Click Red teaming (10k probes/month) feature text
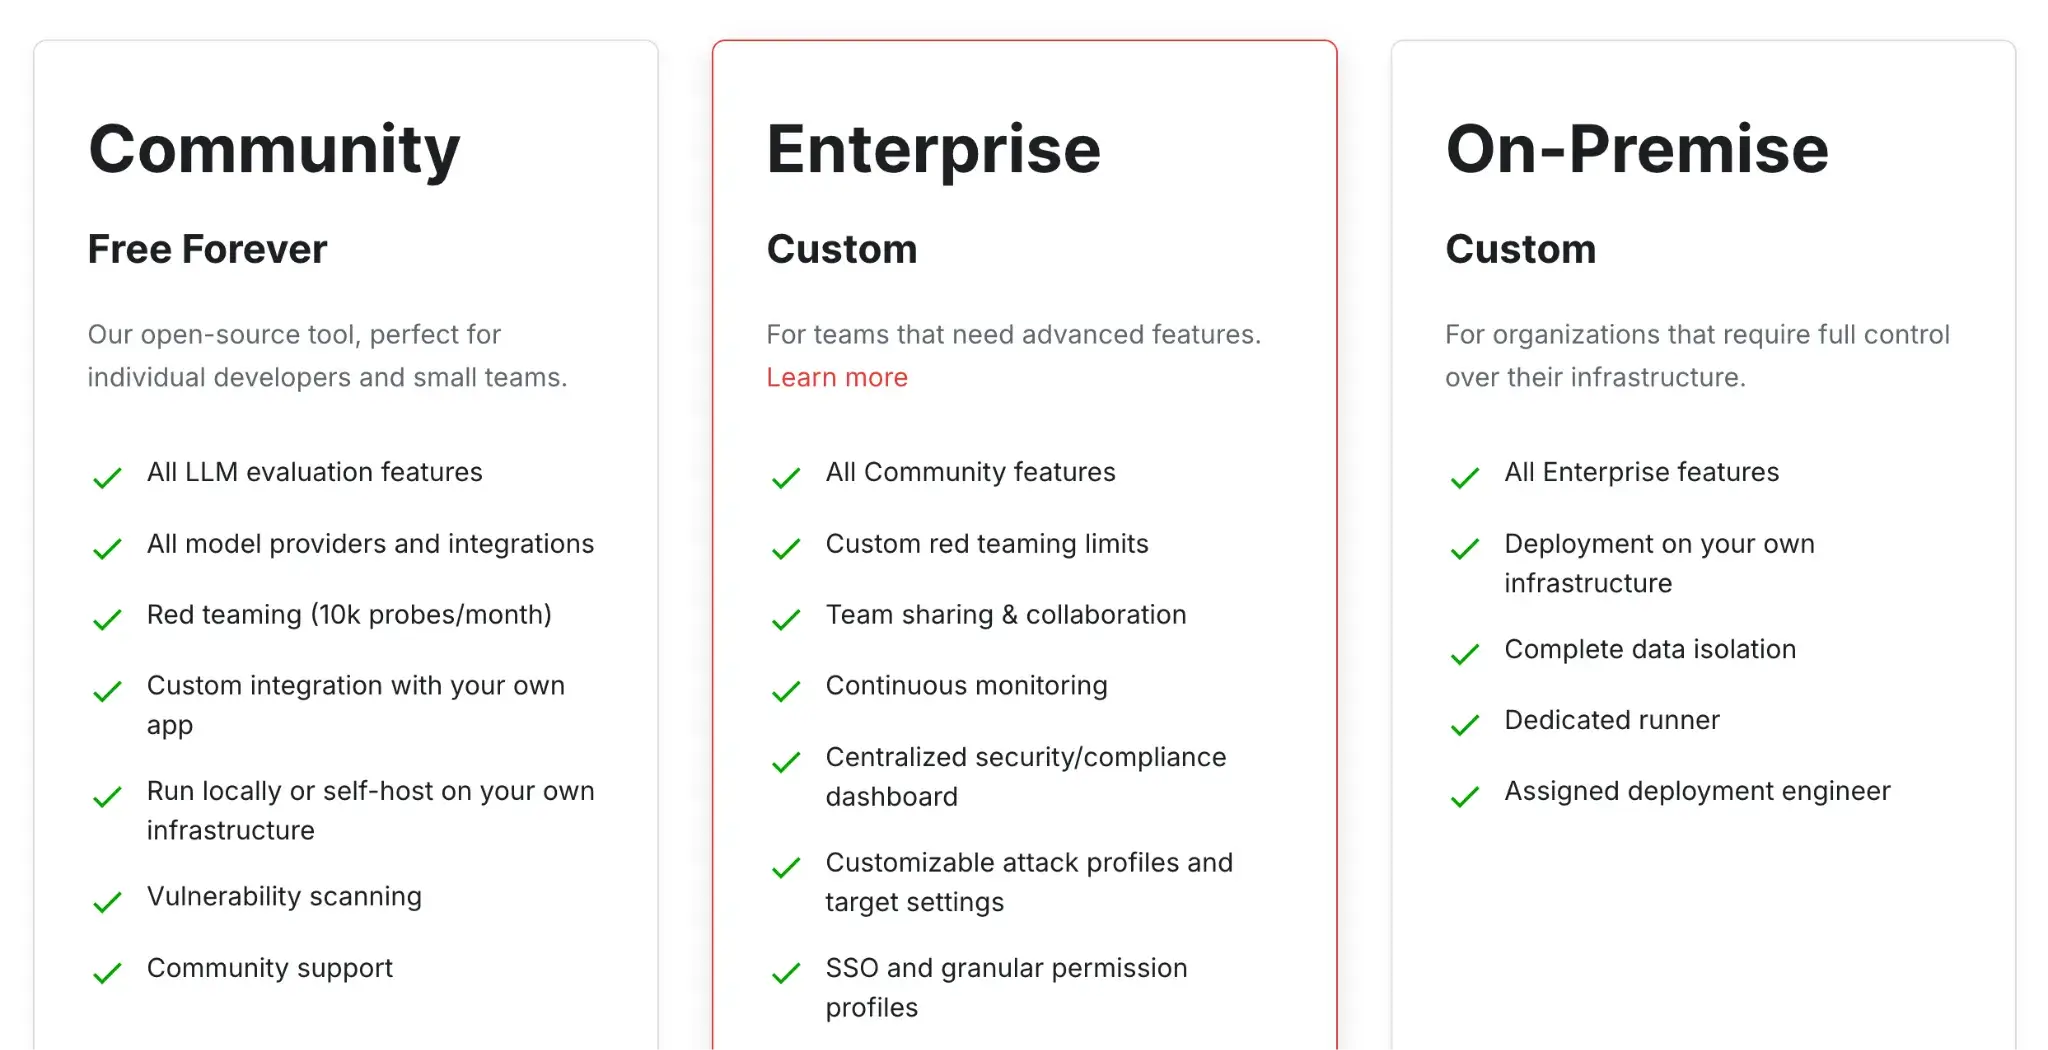The image size is (2048, 1050). pyautogui.click(x=349, y=615)
